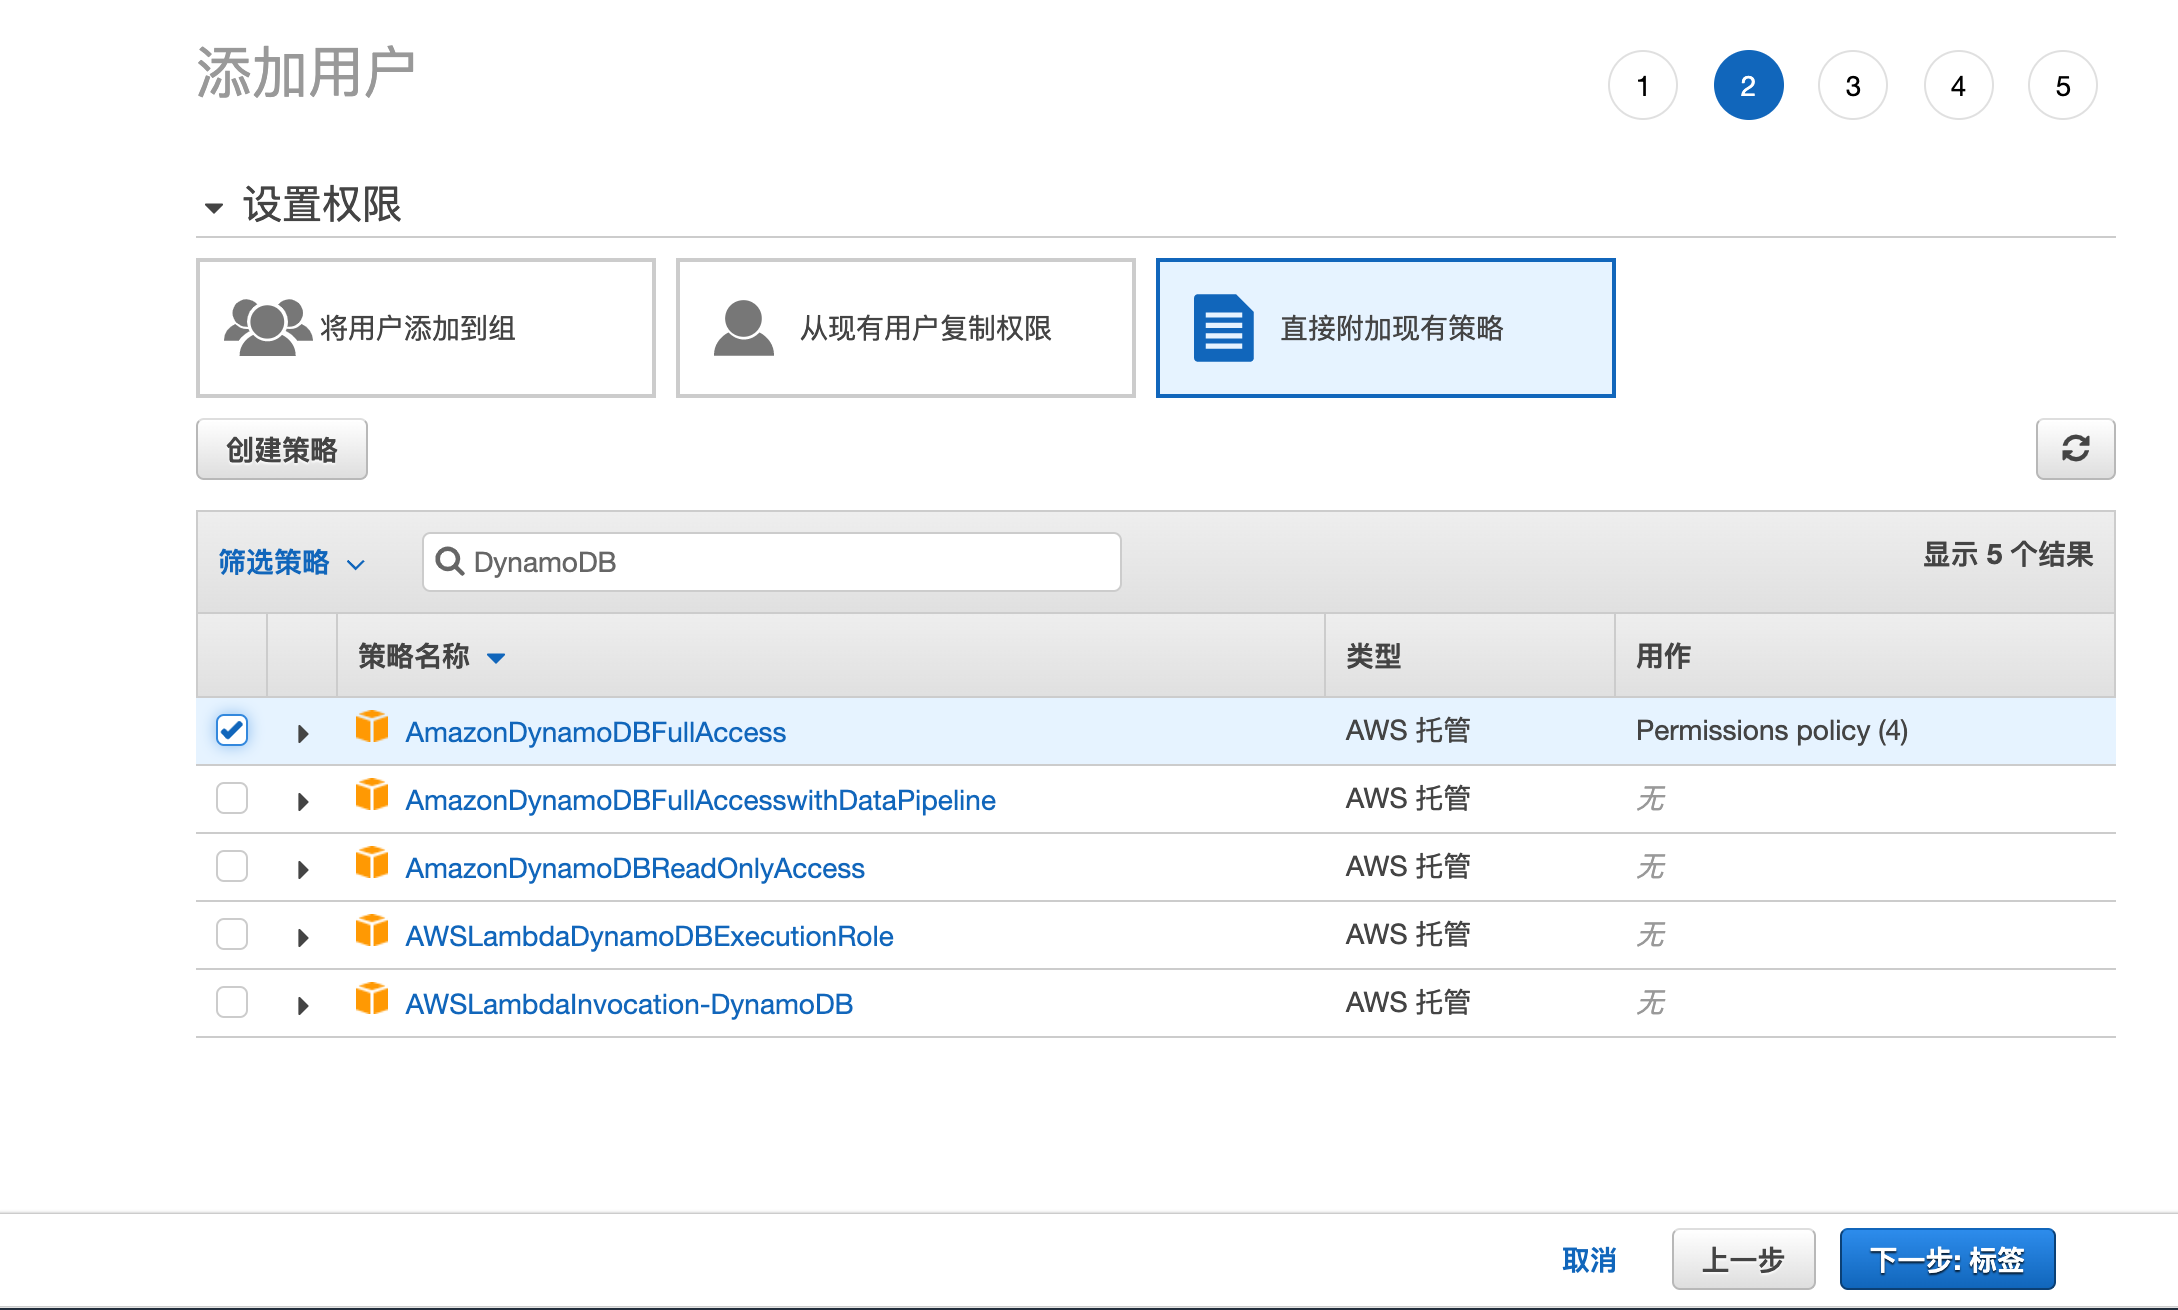Go back to wizard step 1
This screenshot has height=1310, width=2178.
[1642, 86]
